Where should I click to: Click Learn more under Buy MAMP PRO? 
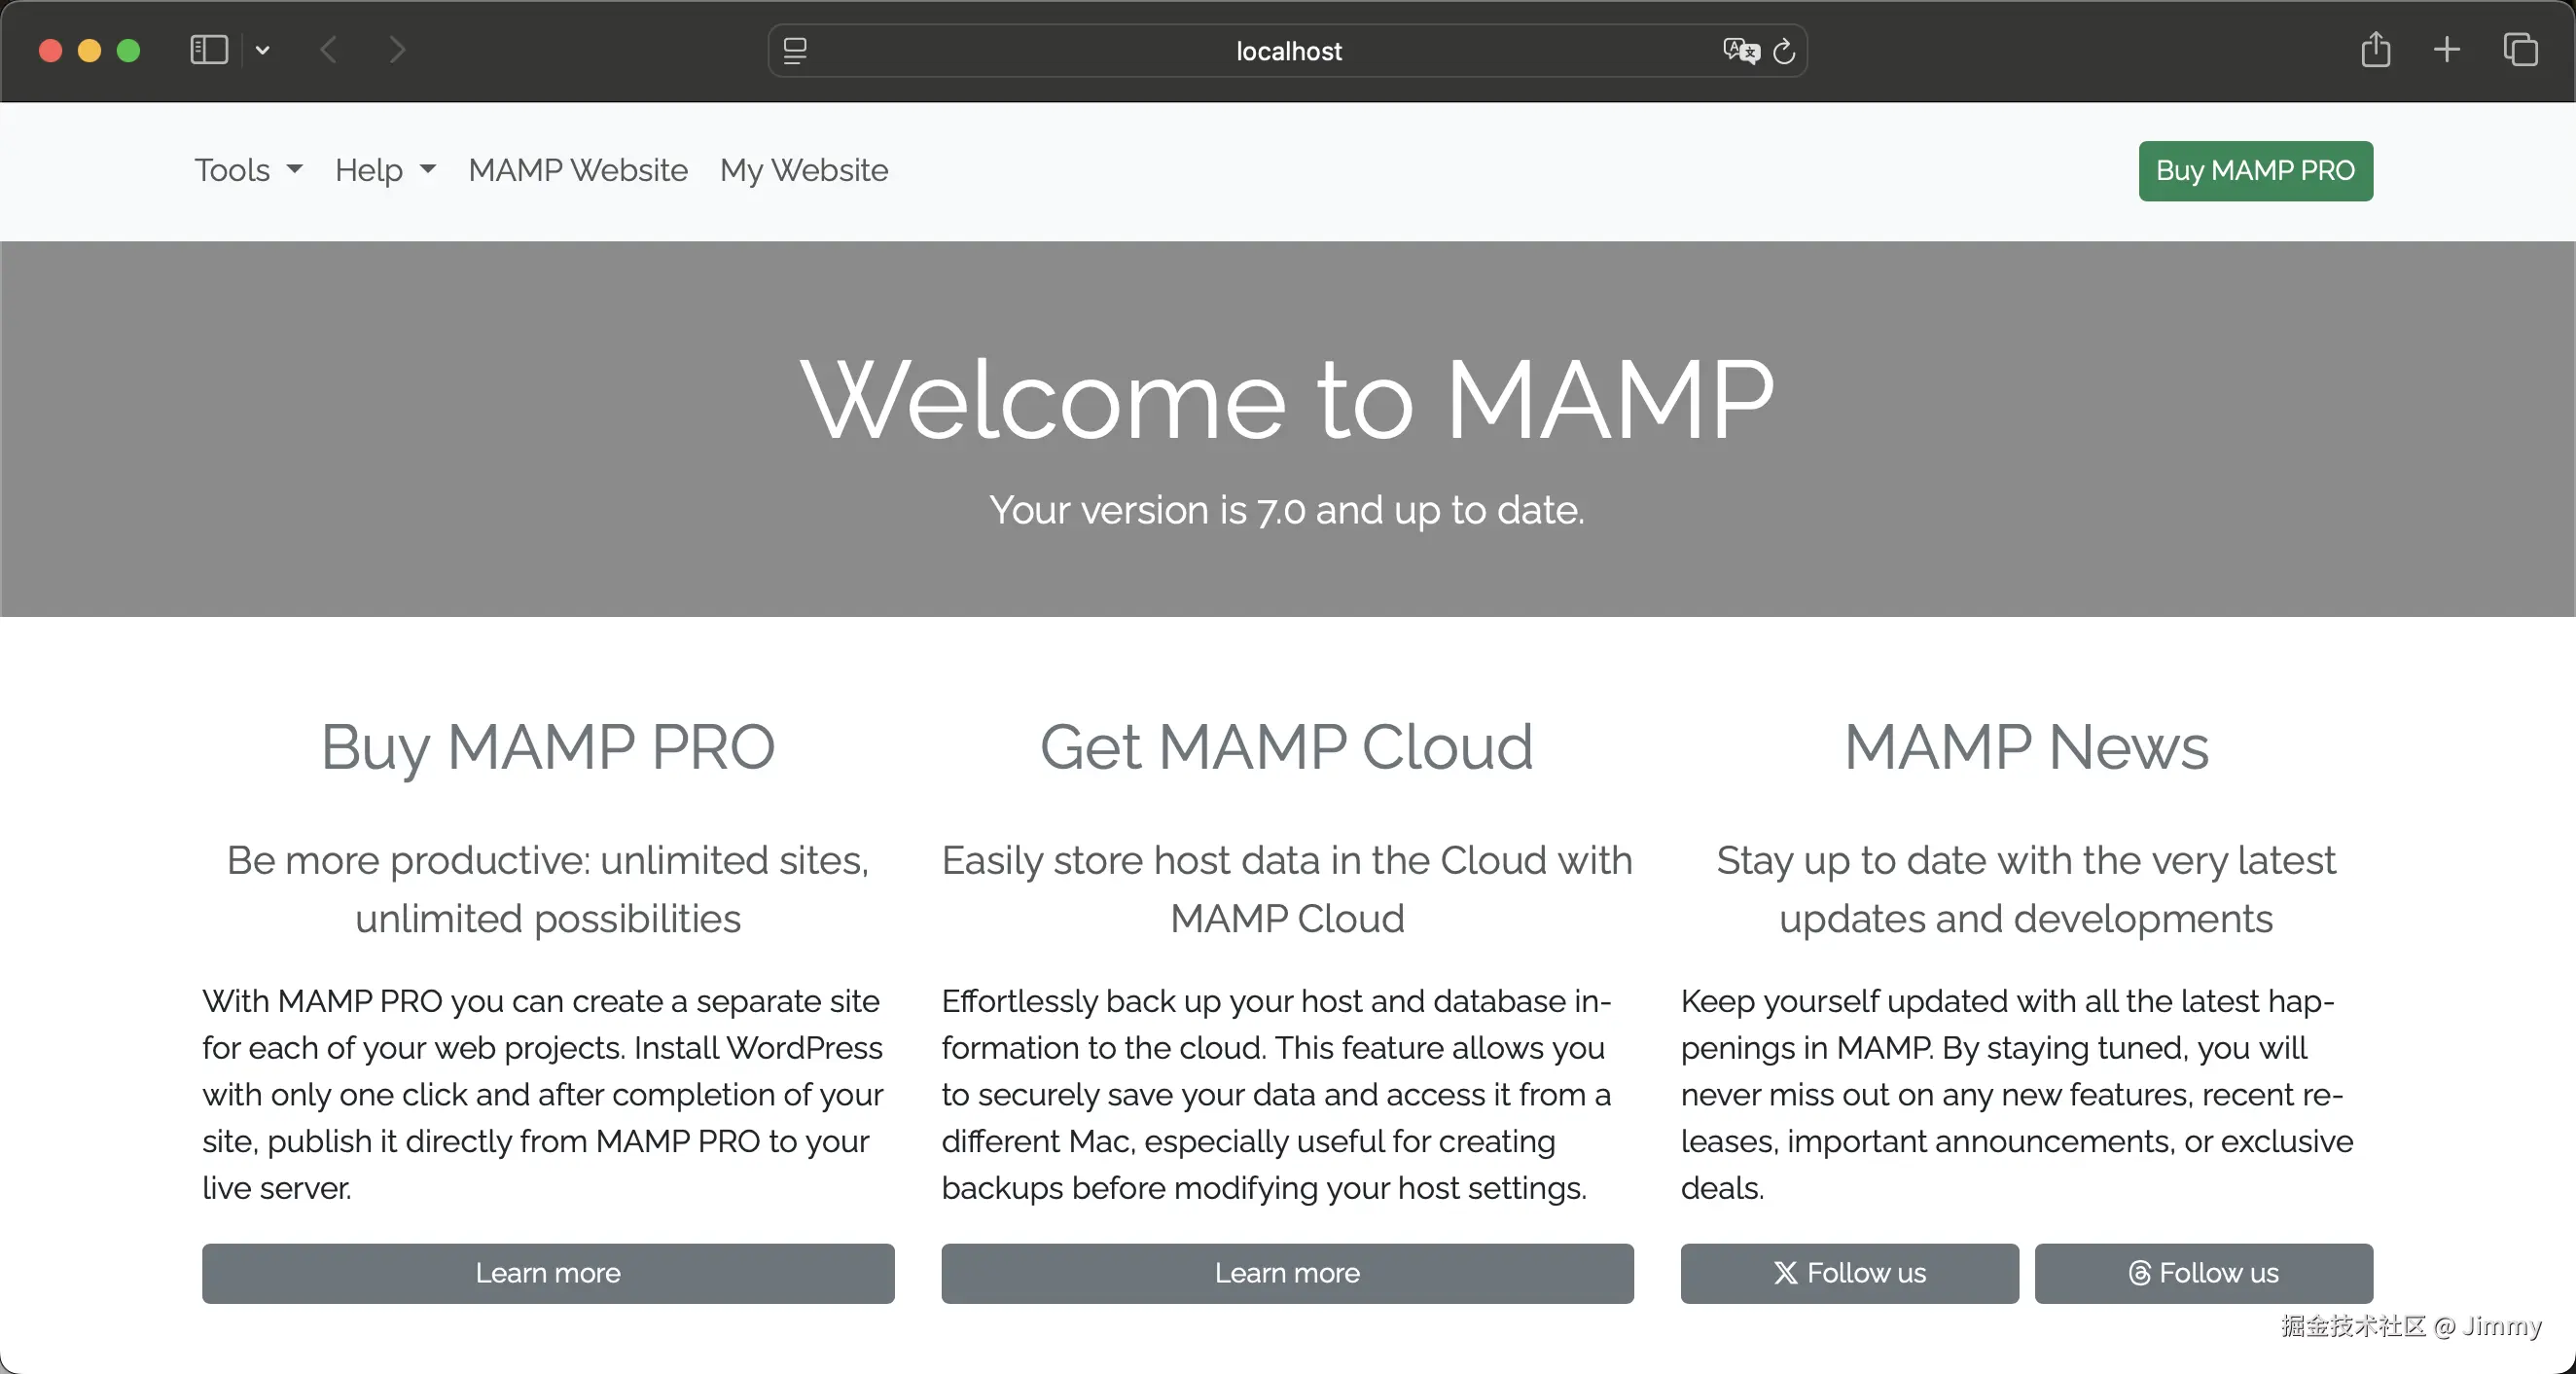[x=548, y=1273]
